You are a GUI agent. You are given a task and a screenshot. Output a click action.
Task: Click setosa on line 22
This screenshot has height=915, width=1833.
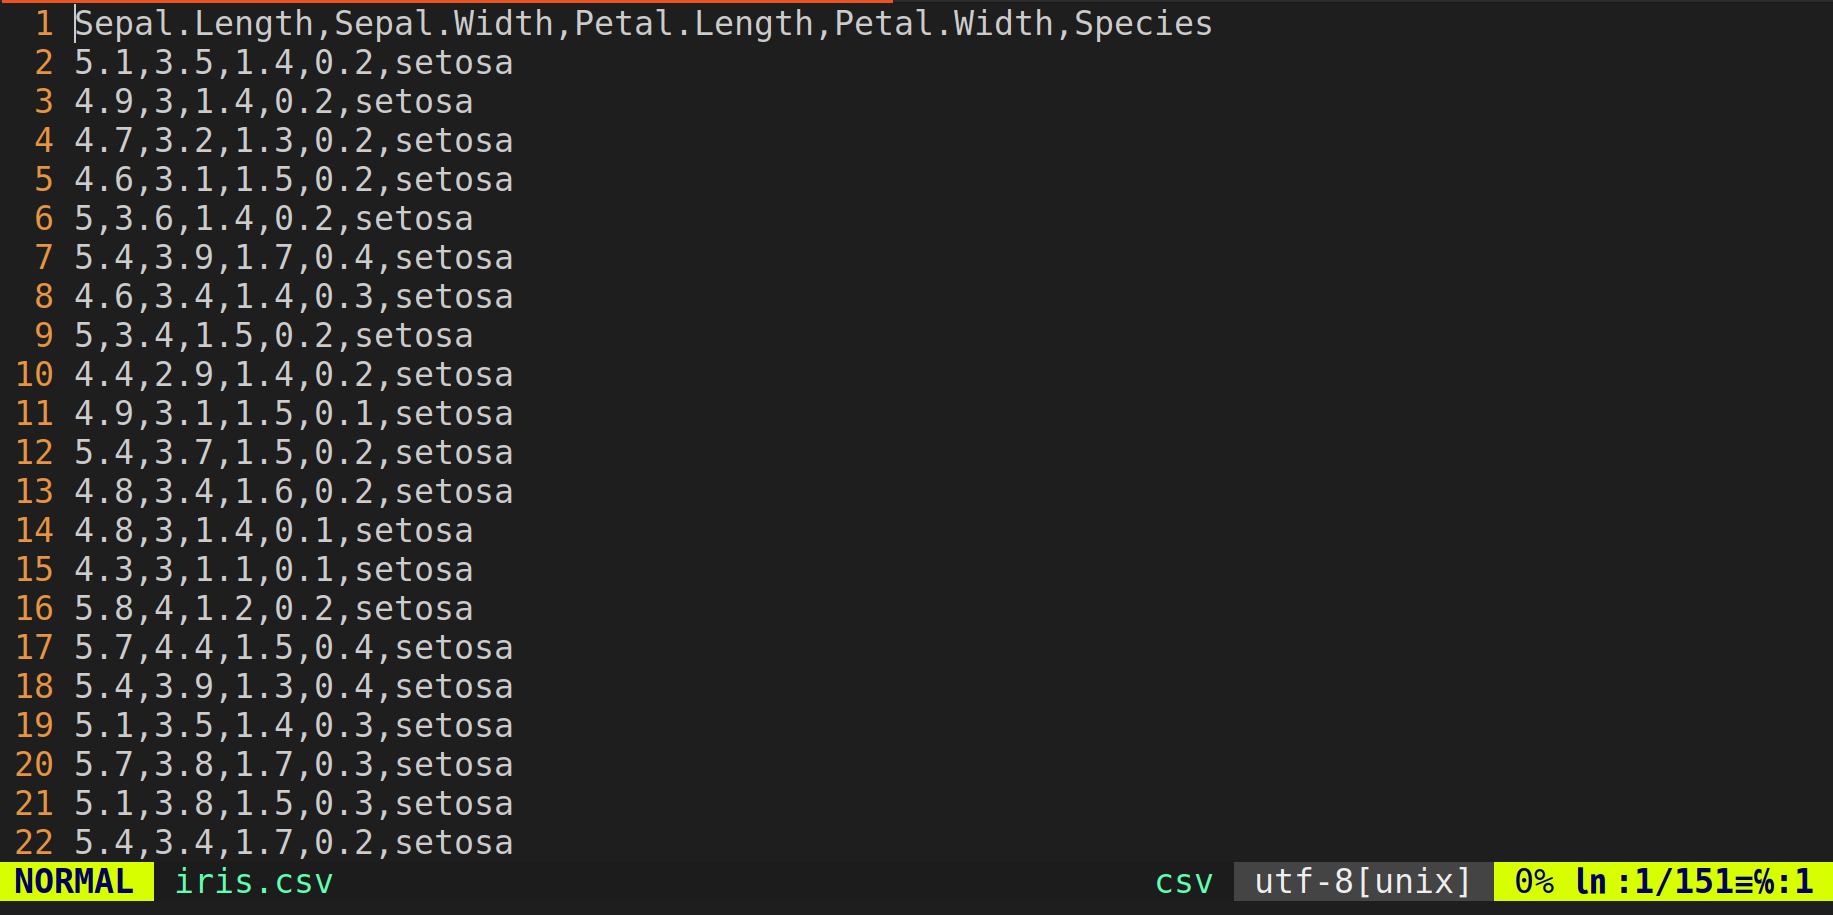(454, 842)
